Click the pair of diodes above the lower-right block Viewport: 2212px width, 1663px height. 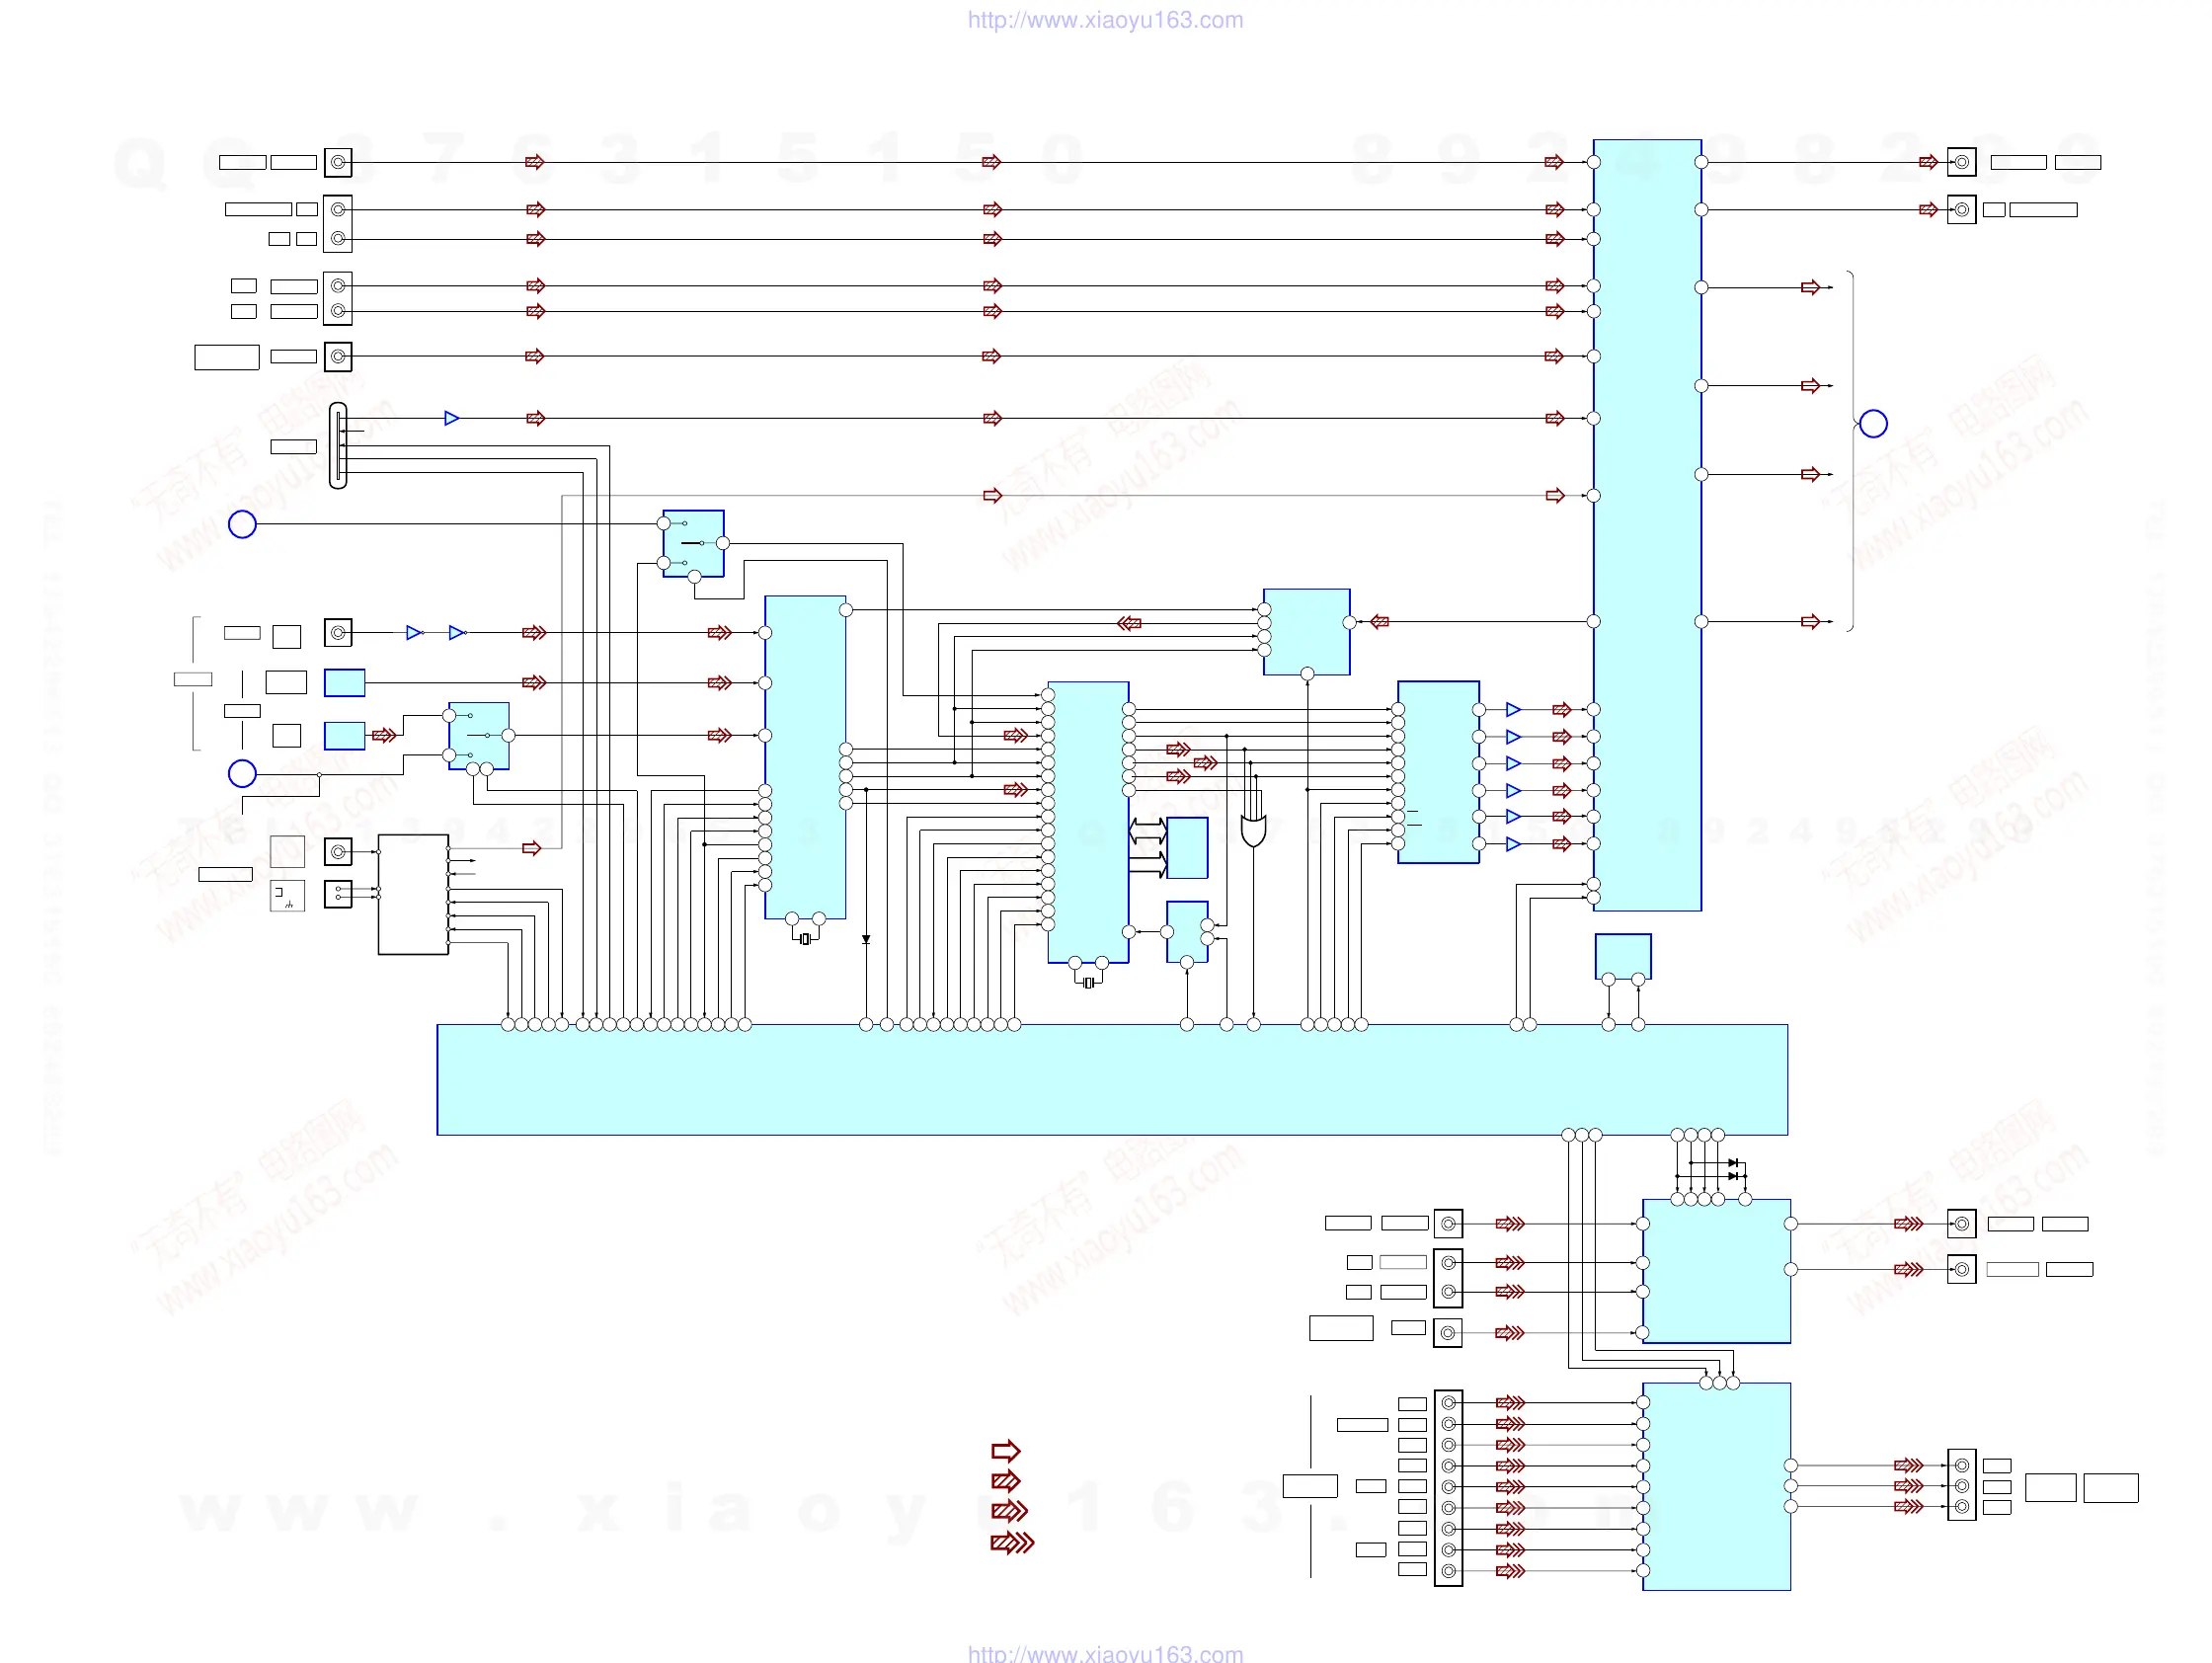[x=1733, y=1169]
